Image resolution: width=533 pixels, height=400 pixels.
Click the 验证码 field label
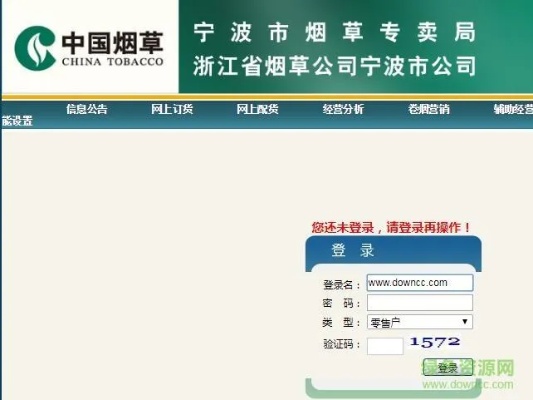coord(341,345)
